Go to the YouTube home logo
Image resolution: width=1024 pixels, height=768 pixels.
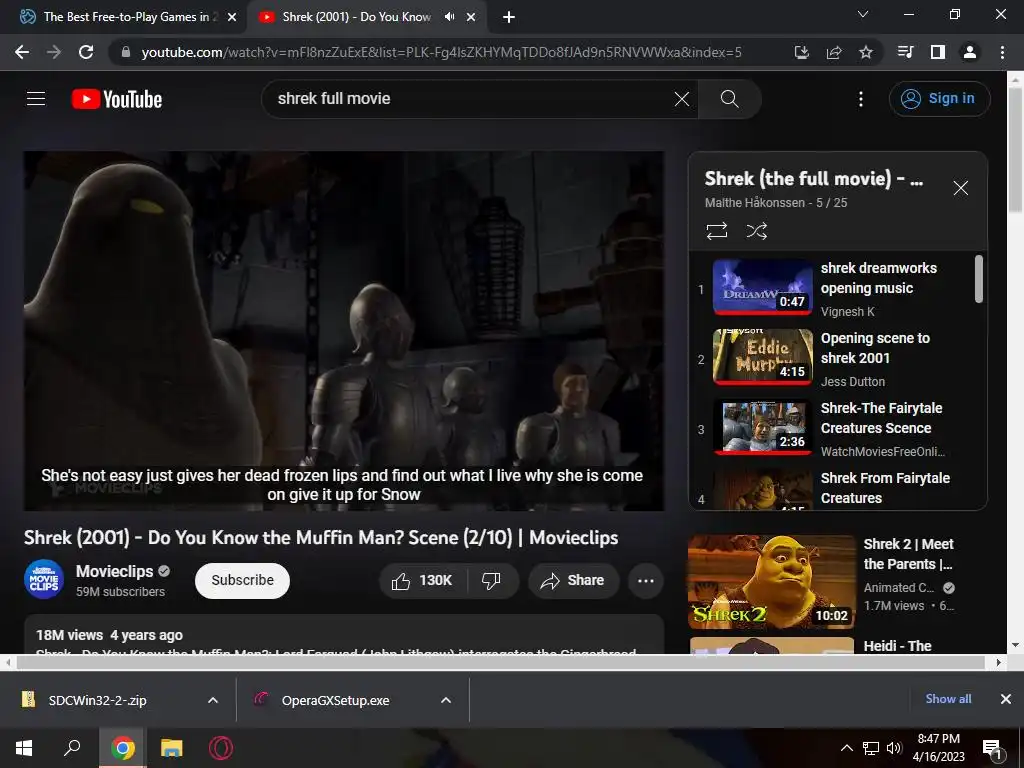coord(117,99)
